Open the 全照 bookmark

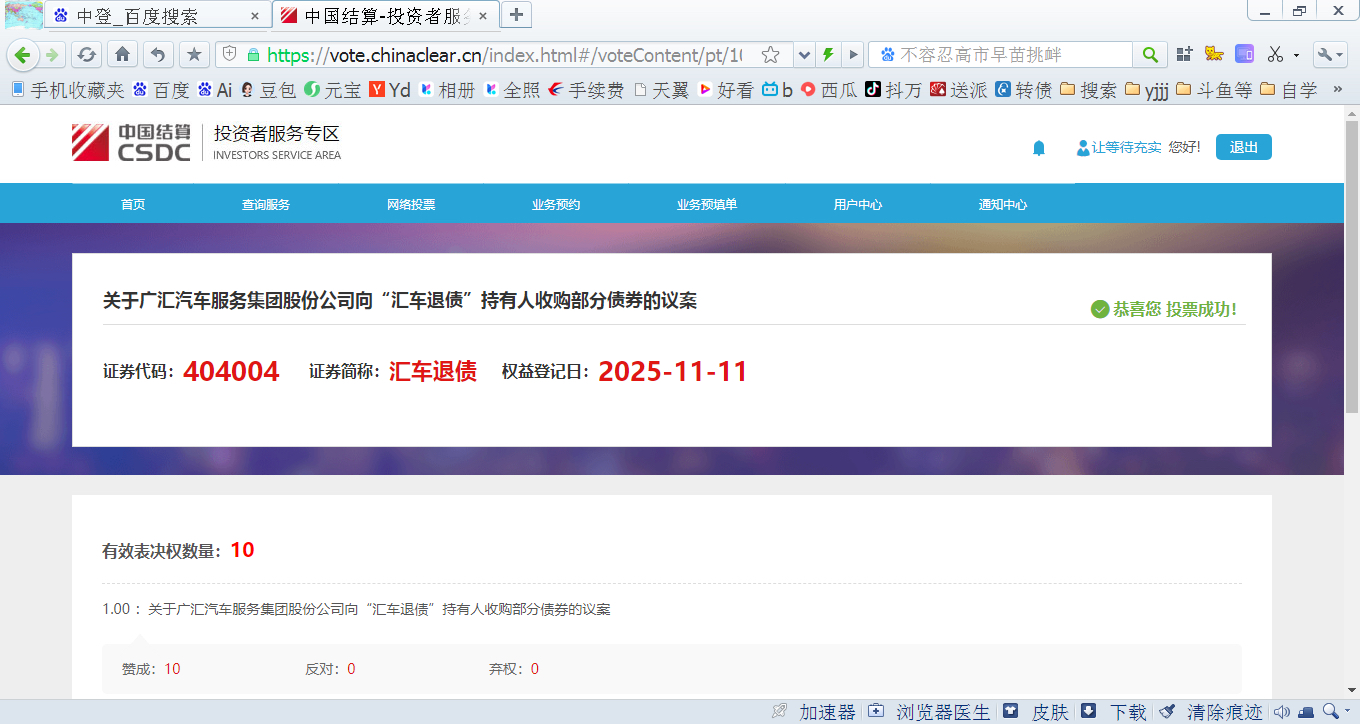coord(512,90)
